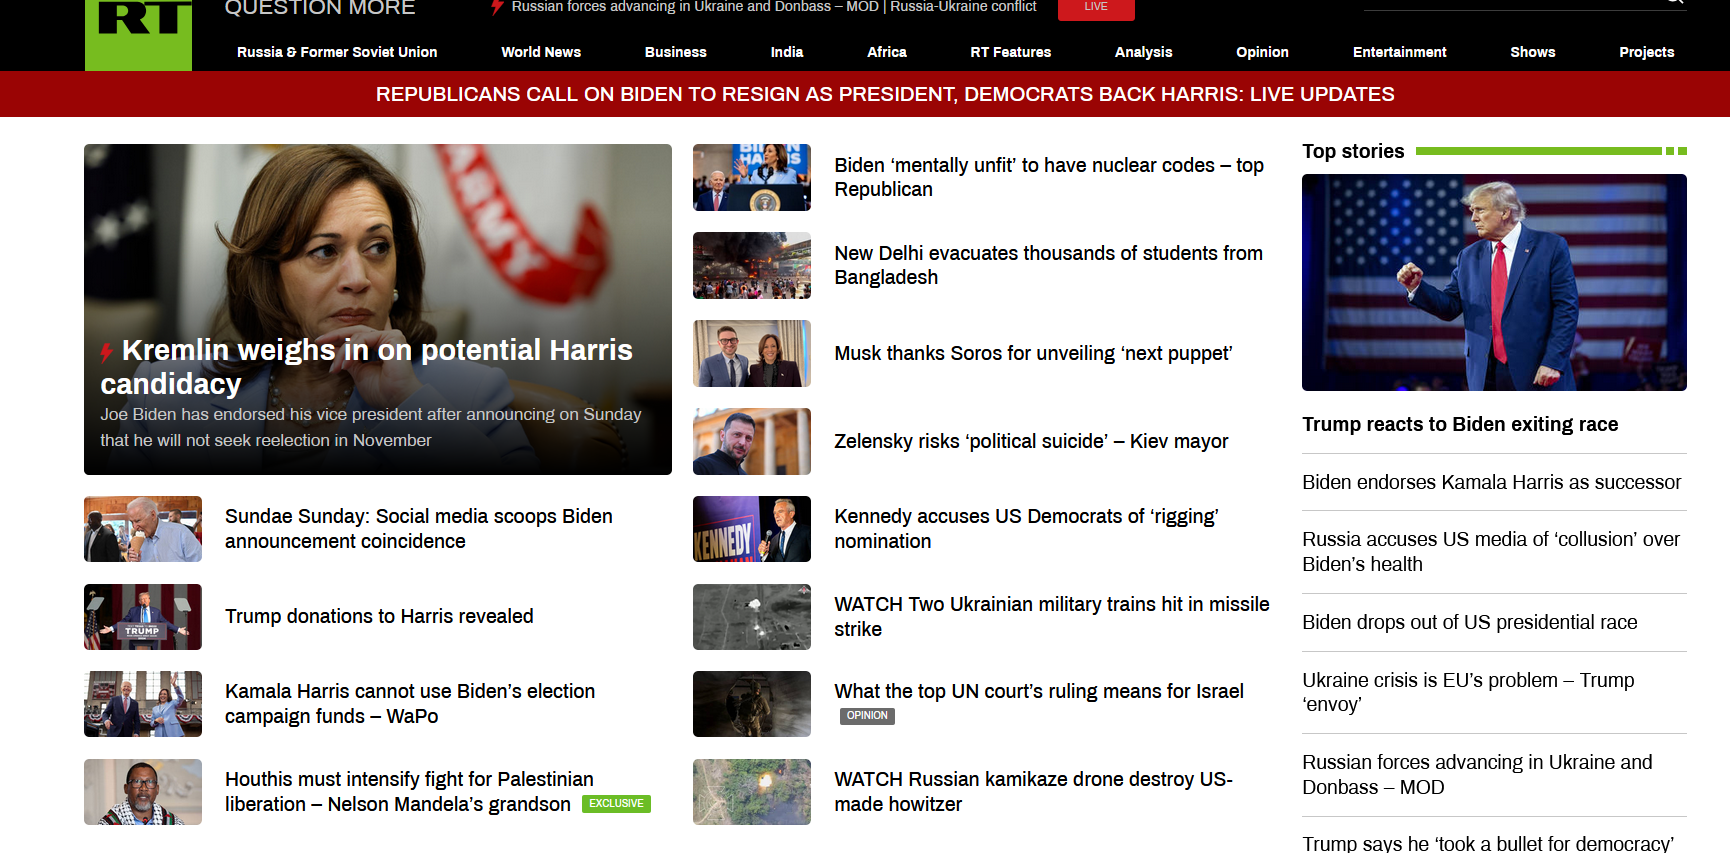Open Musk thanks Soros story
This screenshot has height=853, width=1730.
coord(1033,353)
